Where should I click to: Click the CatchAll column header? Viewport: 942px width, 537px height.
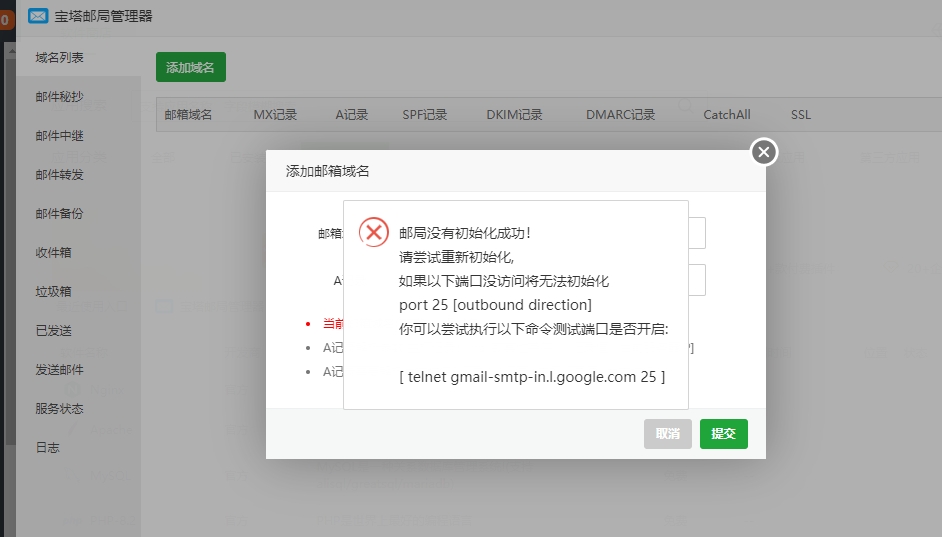(x=727, y=114)
